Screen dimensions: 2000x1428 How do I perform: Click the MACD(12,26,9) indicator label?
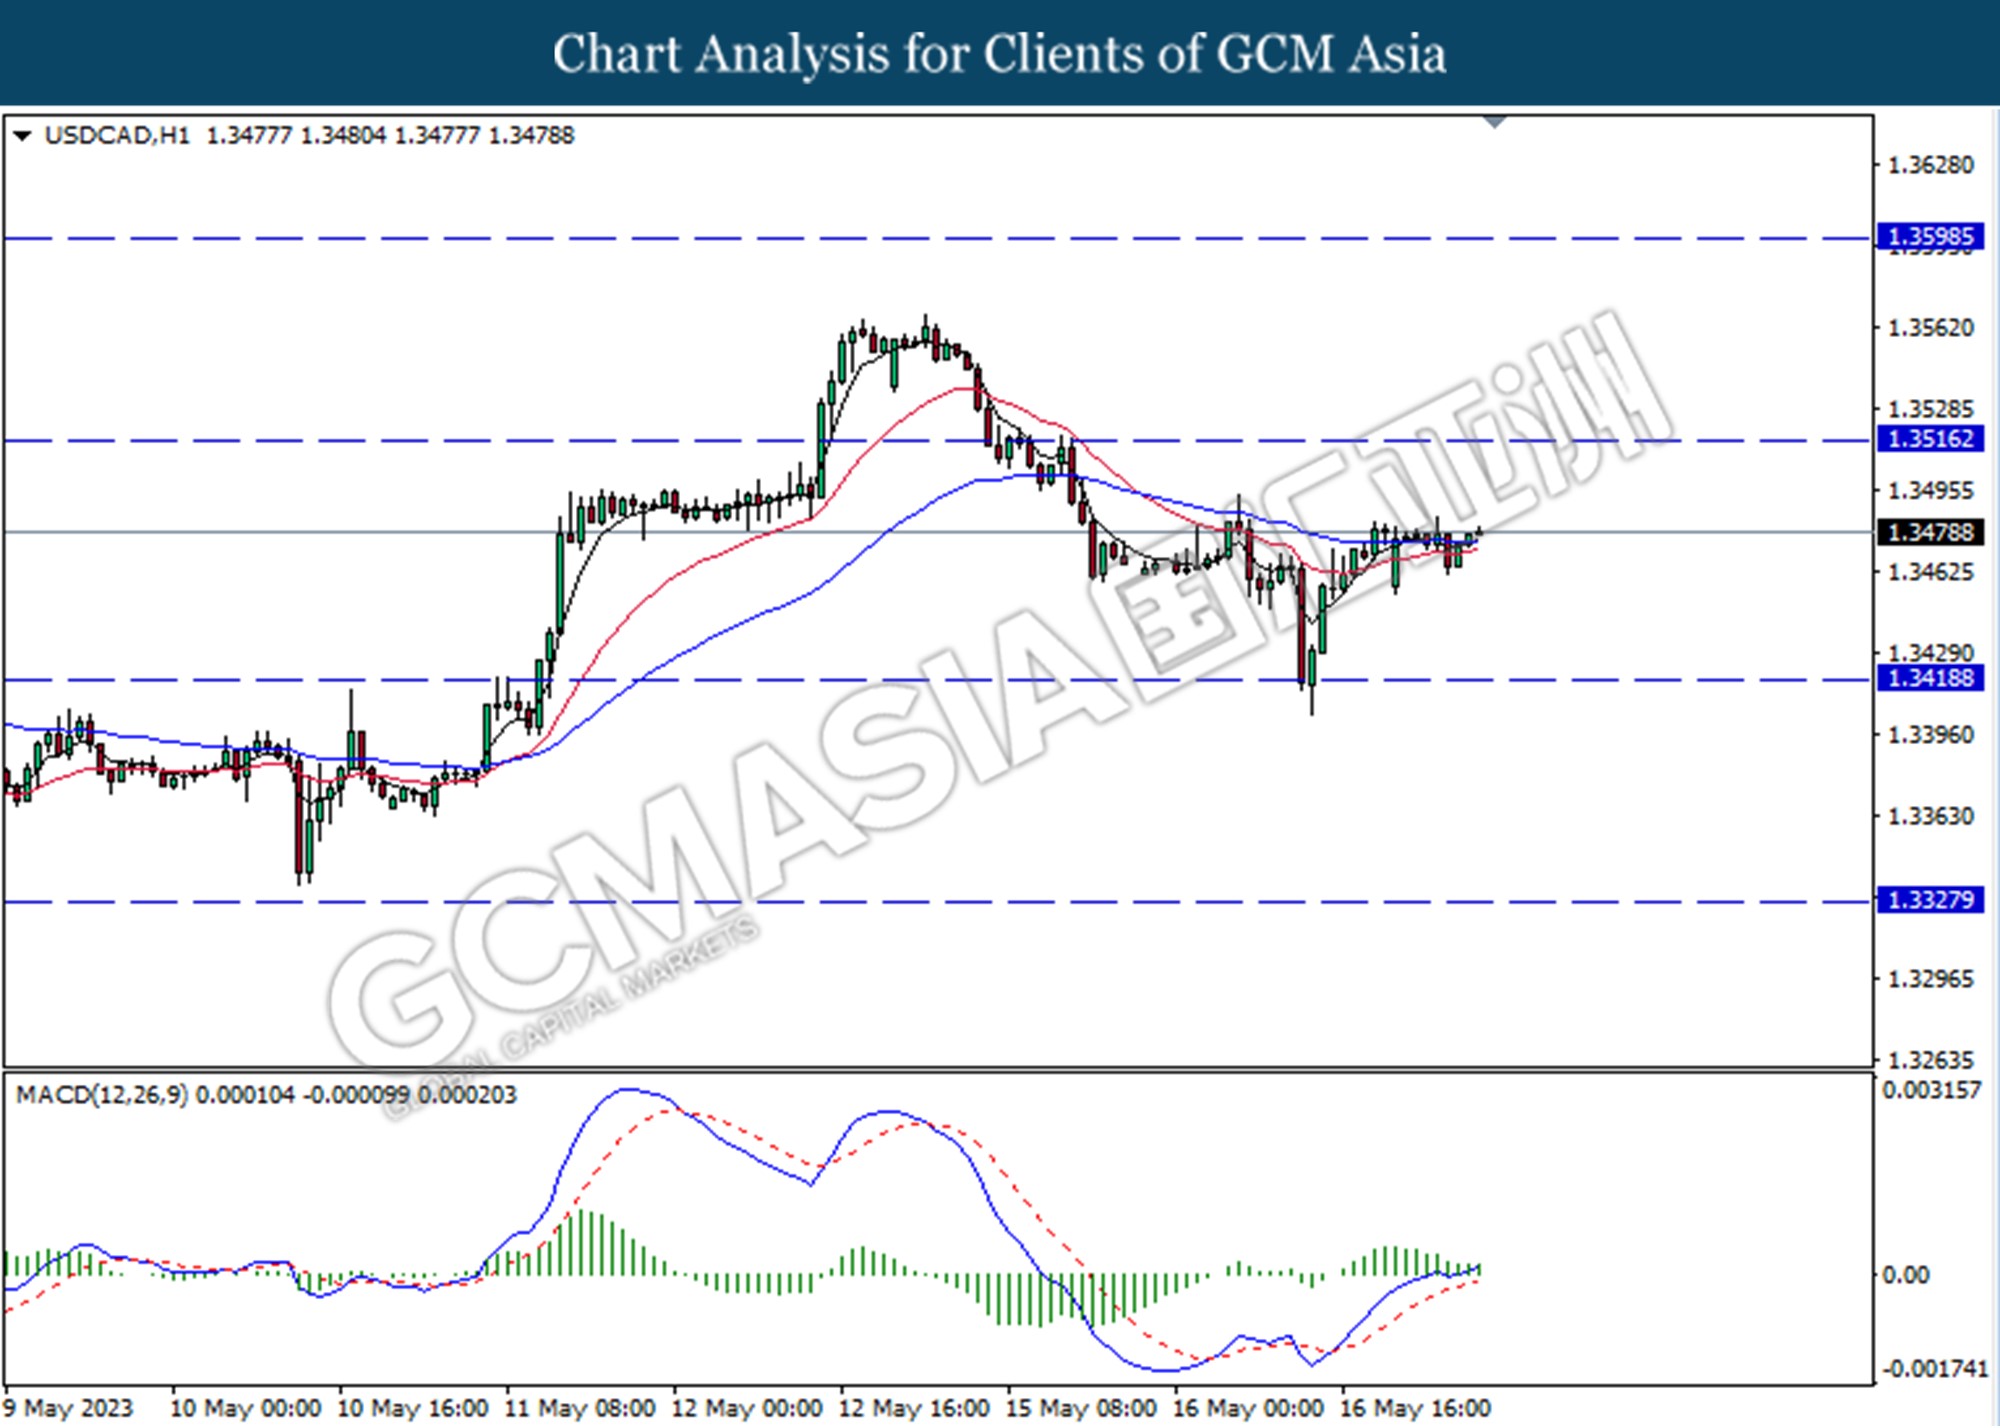tap(102, 1095)
